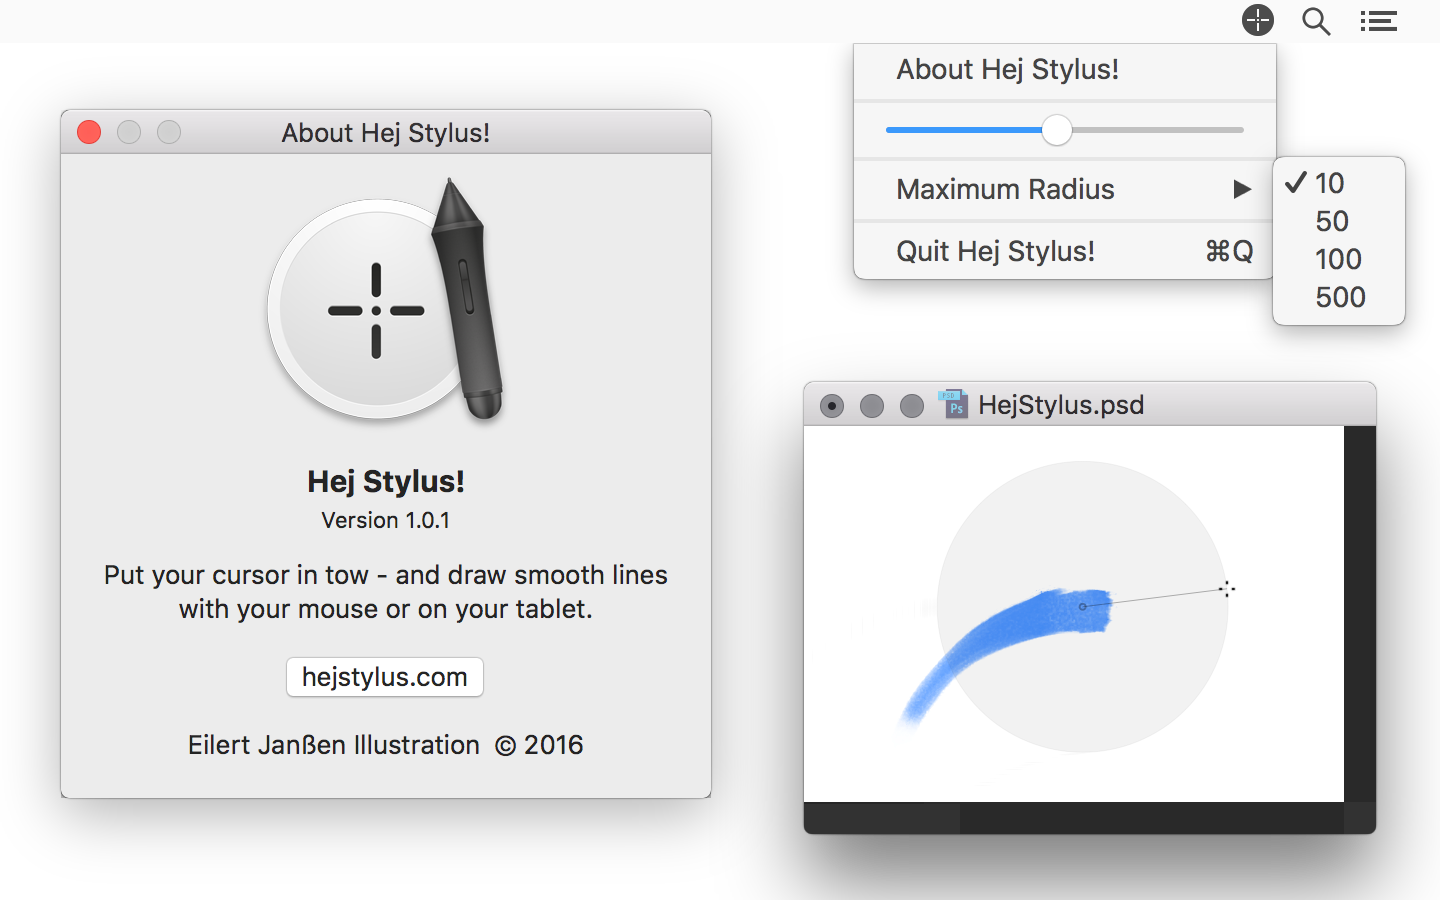Click the HejStylus.psd window title text

tap(1061, 405)
